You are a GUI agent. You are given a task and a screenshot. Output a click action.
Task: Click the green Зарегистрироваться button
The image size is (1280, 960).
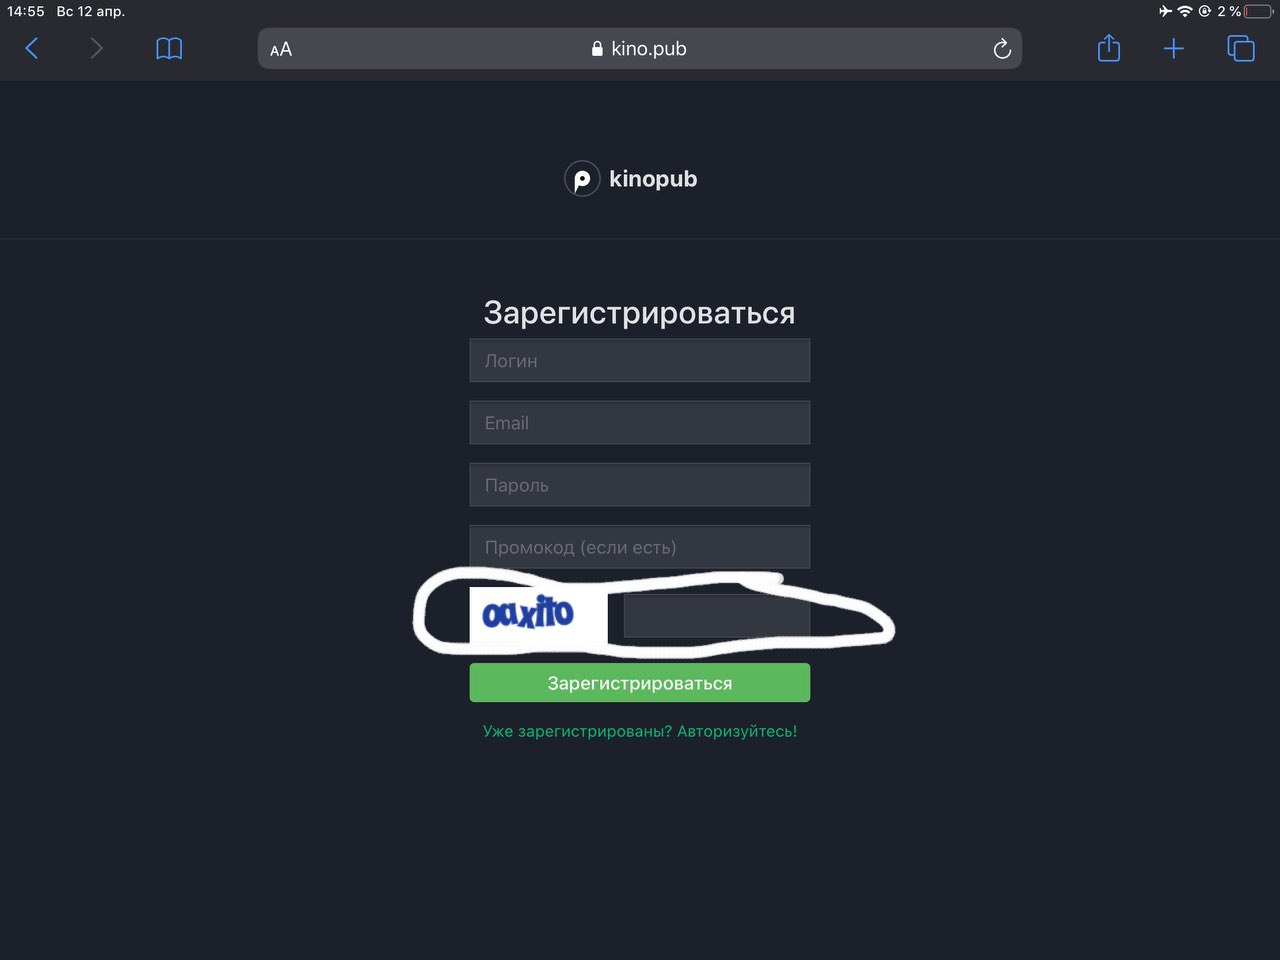640,683
